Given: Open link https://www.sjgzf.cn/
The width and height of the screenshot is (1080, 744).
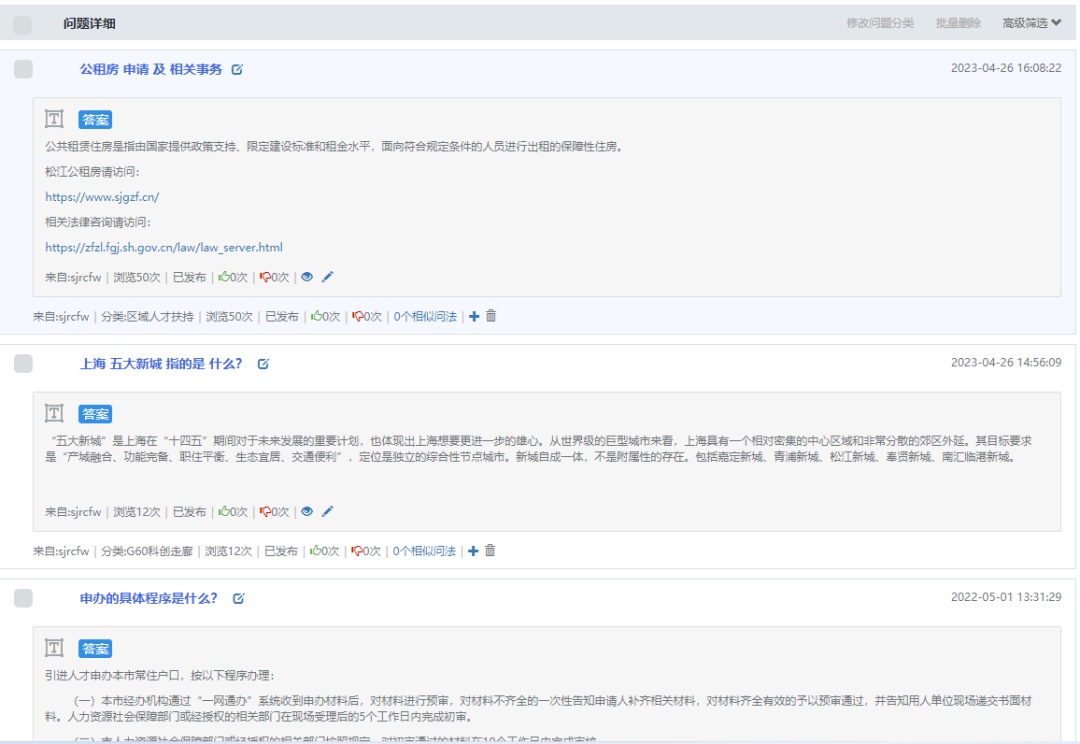Looking at the screenshot, I should click(x=102, y=197).
